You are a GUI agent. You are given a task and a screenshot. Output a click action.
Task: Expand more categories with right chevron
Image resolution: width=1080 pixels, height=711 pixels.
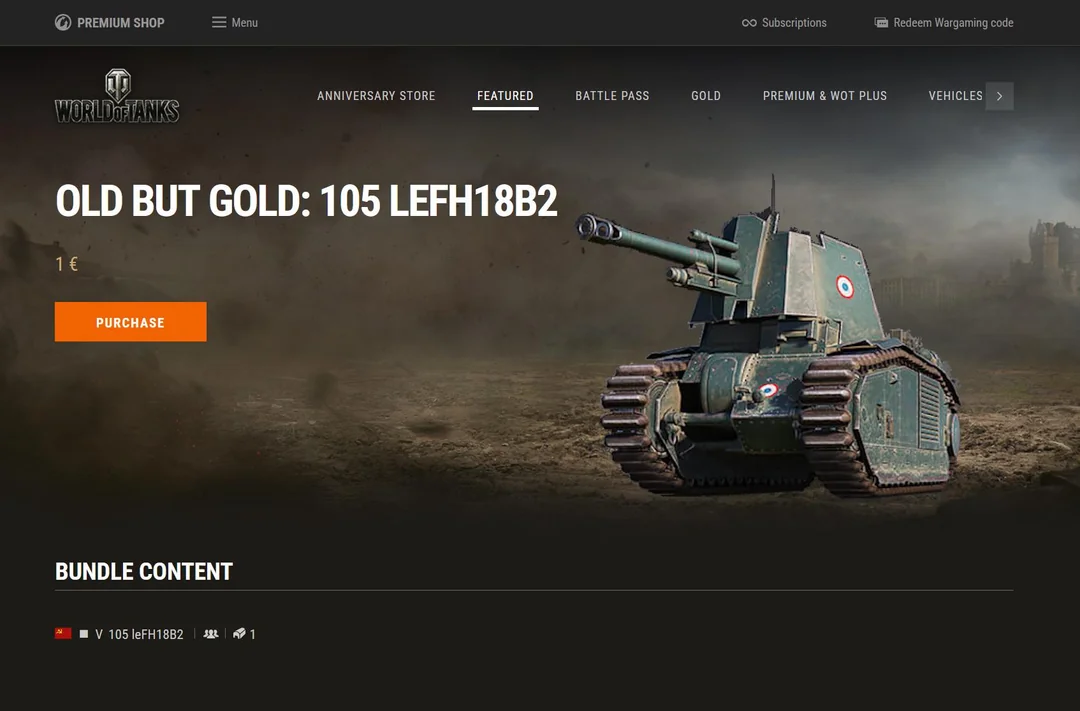(999, 96)
